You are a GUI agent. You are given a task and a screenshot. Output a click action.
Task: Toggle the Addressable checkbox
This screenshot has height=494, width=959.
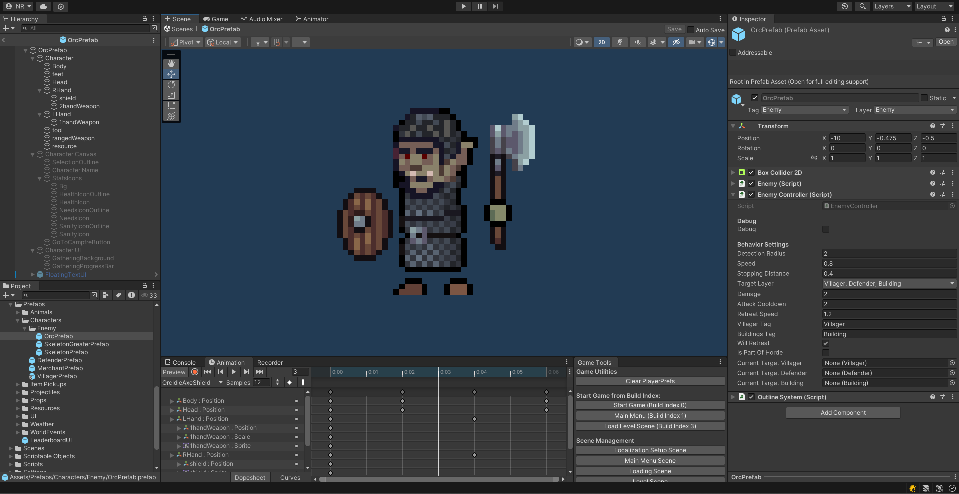point(733,53)
